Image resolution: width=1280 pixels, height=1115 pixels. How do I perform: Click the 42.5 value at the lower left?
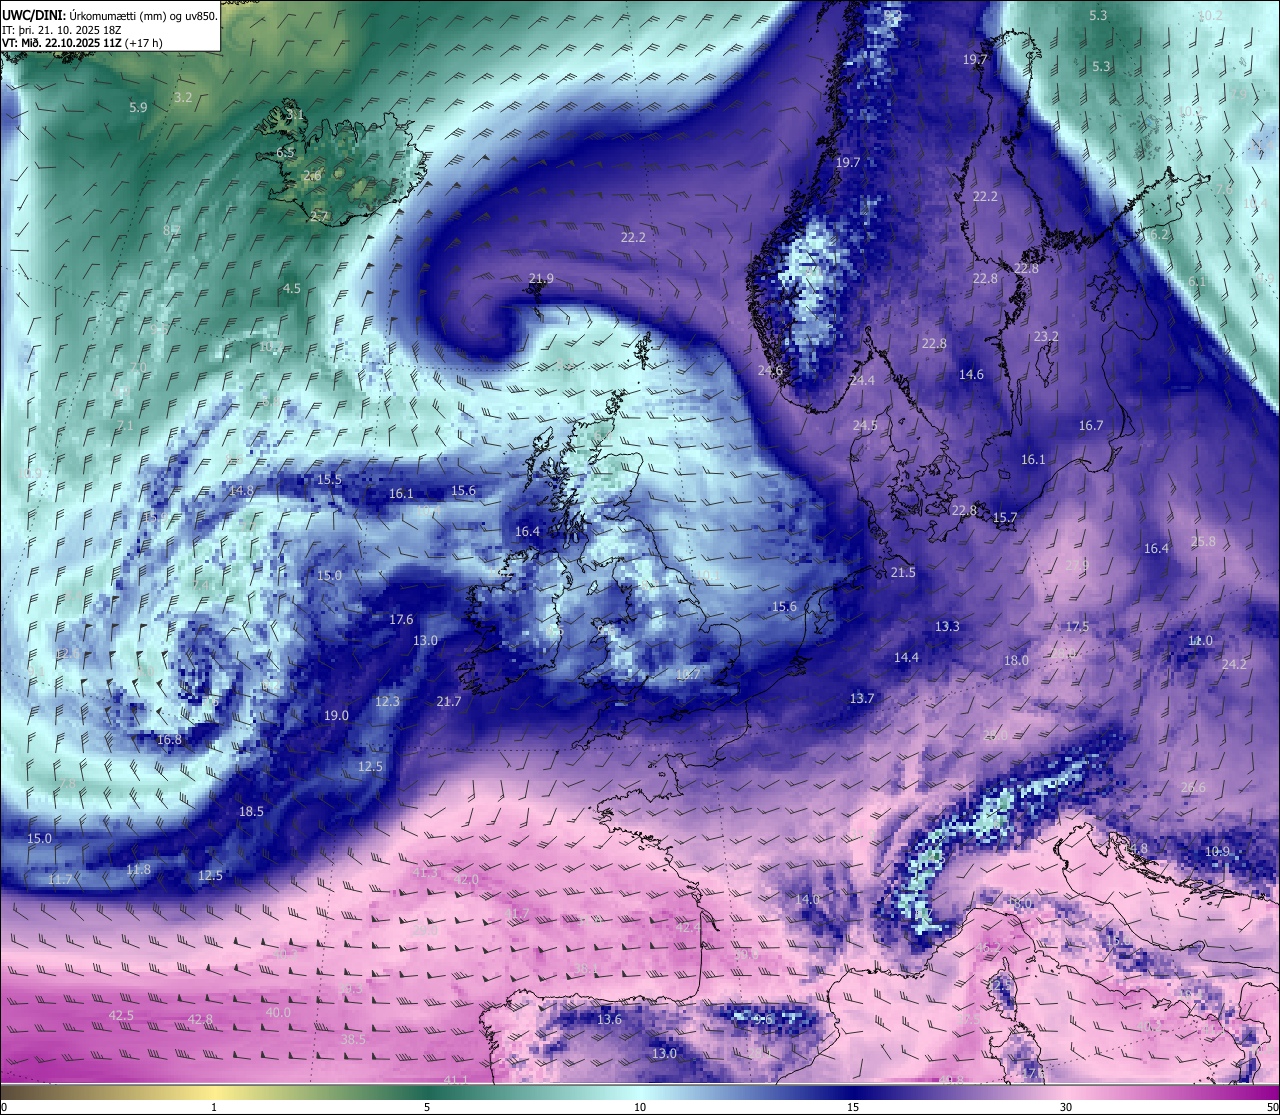click(x=120, y=1015)
